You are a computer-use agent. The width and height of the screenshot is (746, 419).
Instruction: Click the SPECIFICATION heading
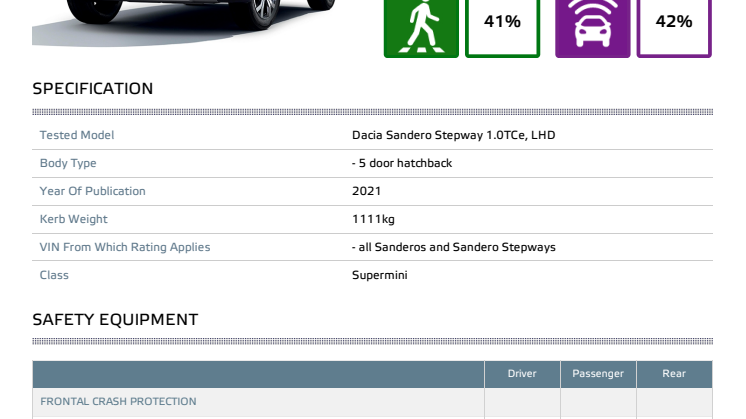(x=93, y=88)
